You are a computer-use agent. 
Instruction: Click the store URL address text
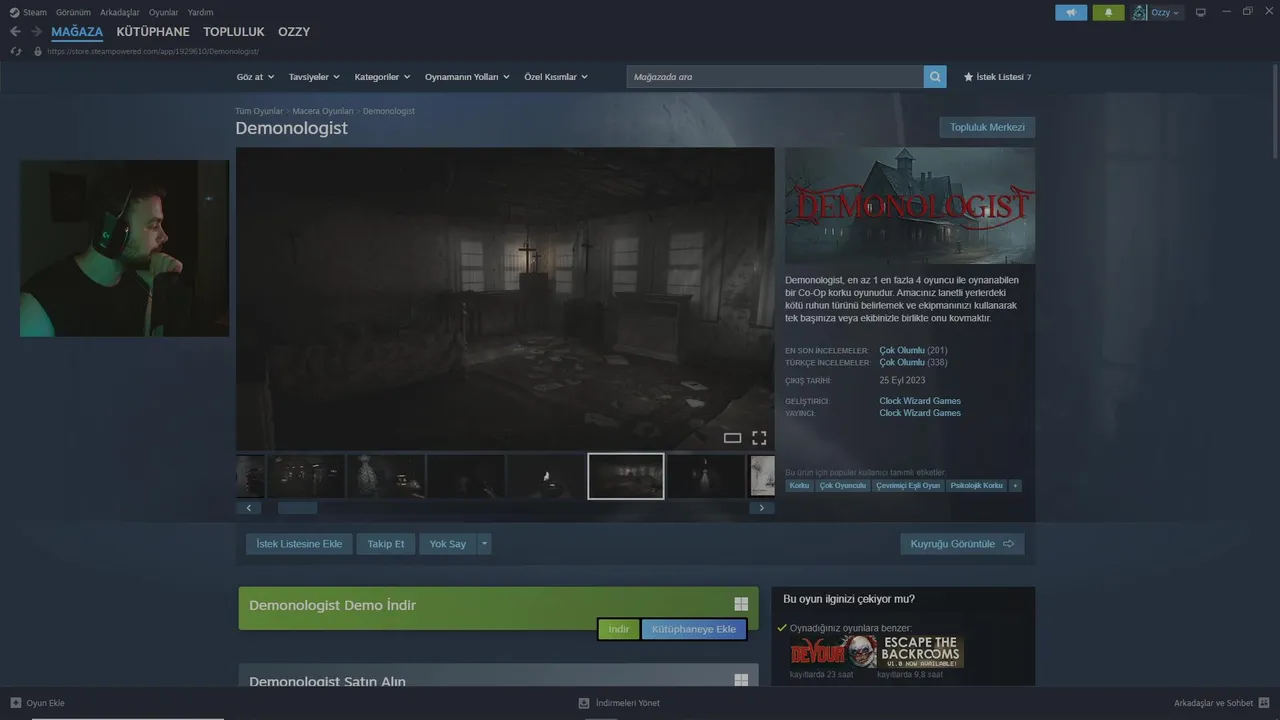(153, 51)
